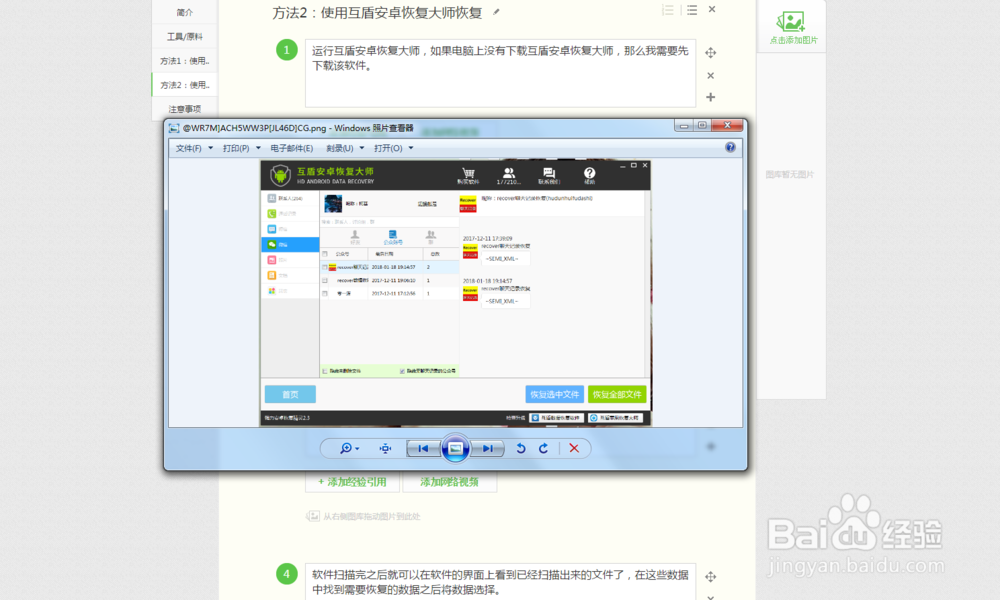Toggle the unordered list formatting icon
The width and height of the screenshot is (1000, 600).
(691, 9)
